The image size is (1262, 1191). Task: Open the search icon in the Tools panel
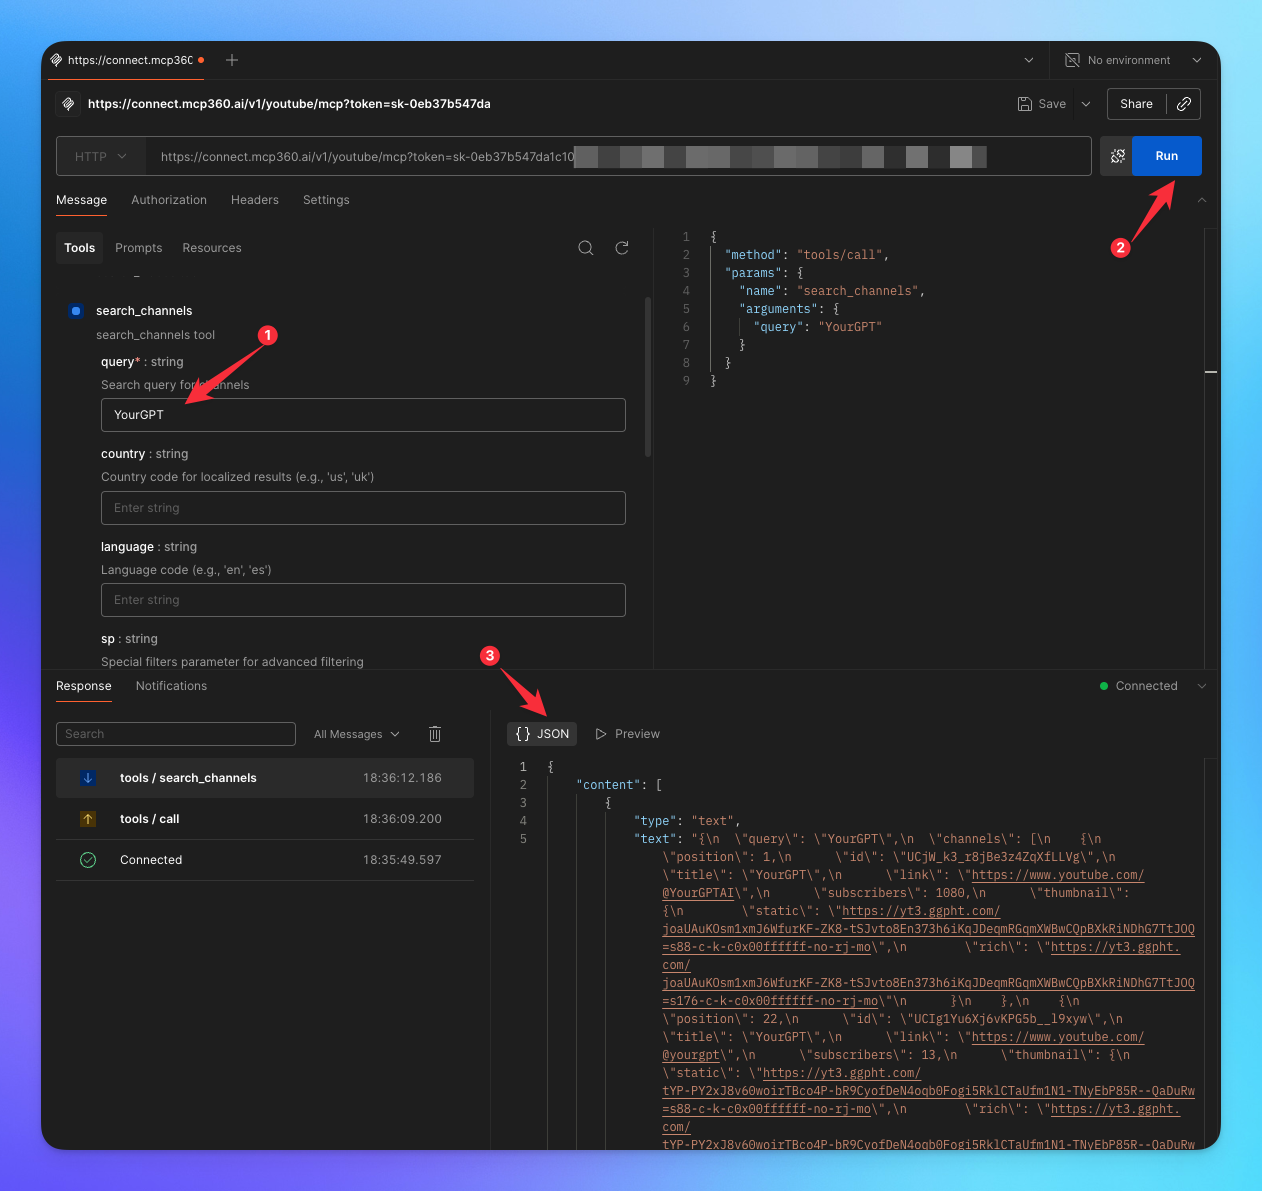click(586, 247)
